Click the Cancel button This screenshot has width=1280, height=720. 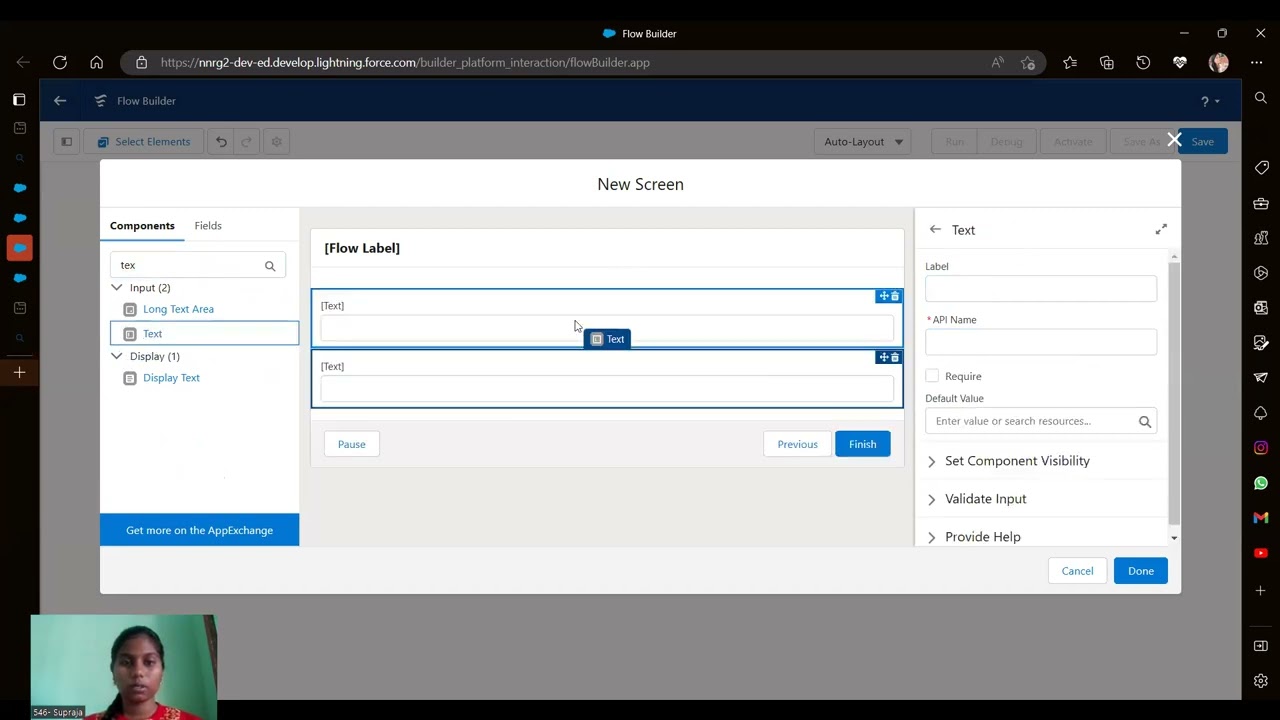[x=1077, y=571]
